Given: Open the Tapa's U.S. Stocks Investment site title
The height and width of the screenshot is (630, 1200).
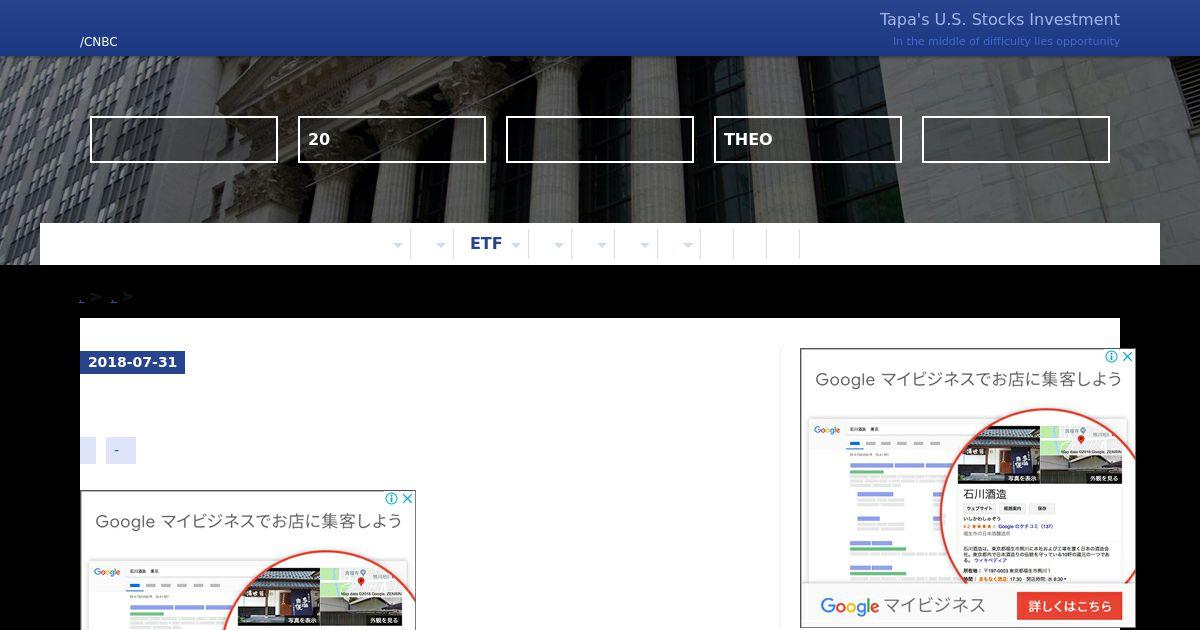Looking at the screenshot, I should (999, 19).
